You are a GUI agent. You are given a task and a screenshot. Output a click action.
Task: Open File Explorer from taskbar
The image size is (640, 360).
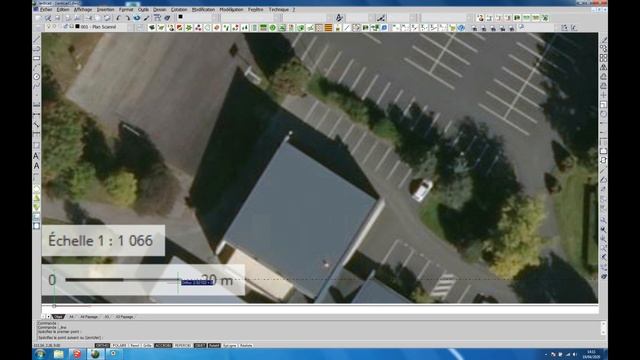pos(59,354)
